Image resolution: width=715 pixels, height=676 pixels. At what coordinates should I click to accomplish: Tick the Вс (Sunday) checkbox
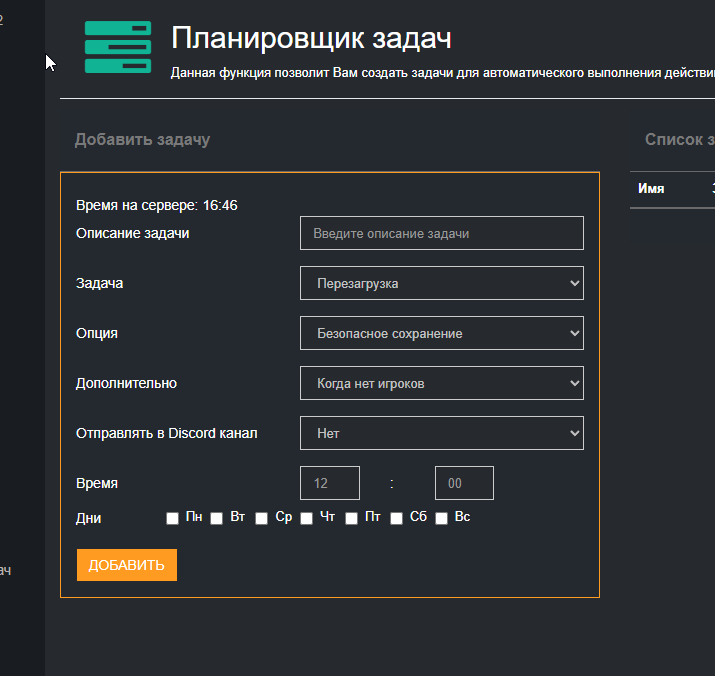coord(441,518)
